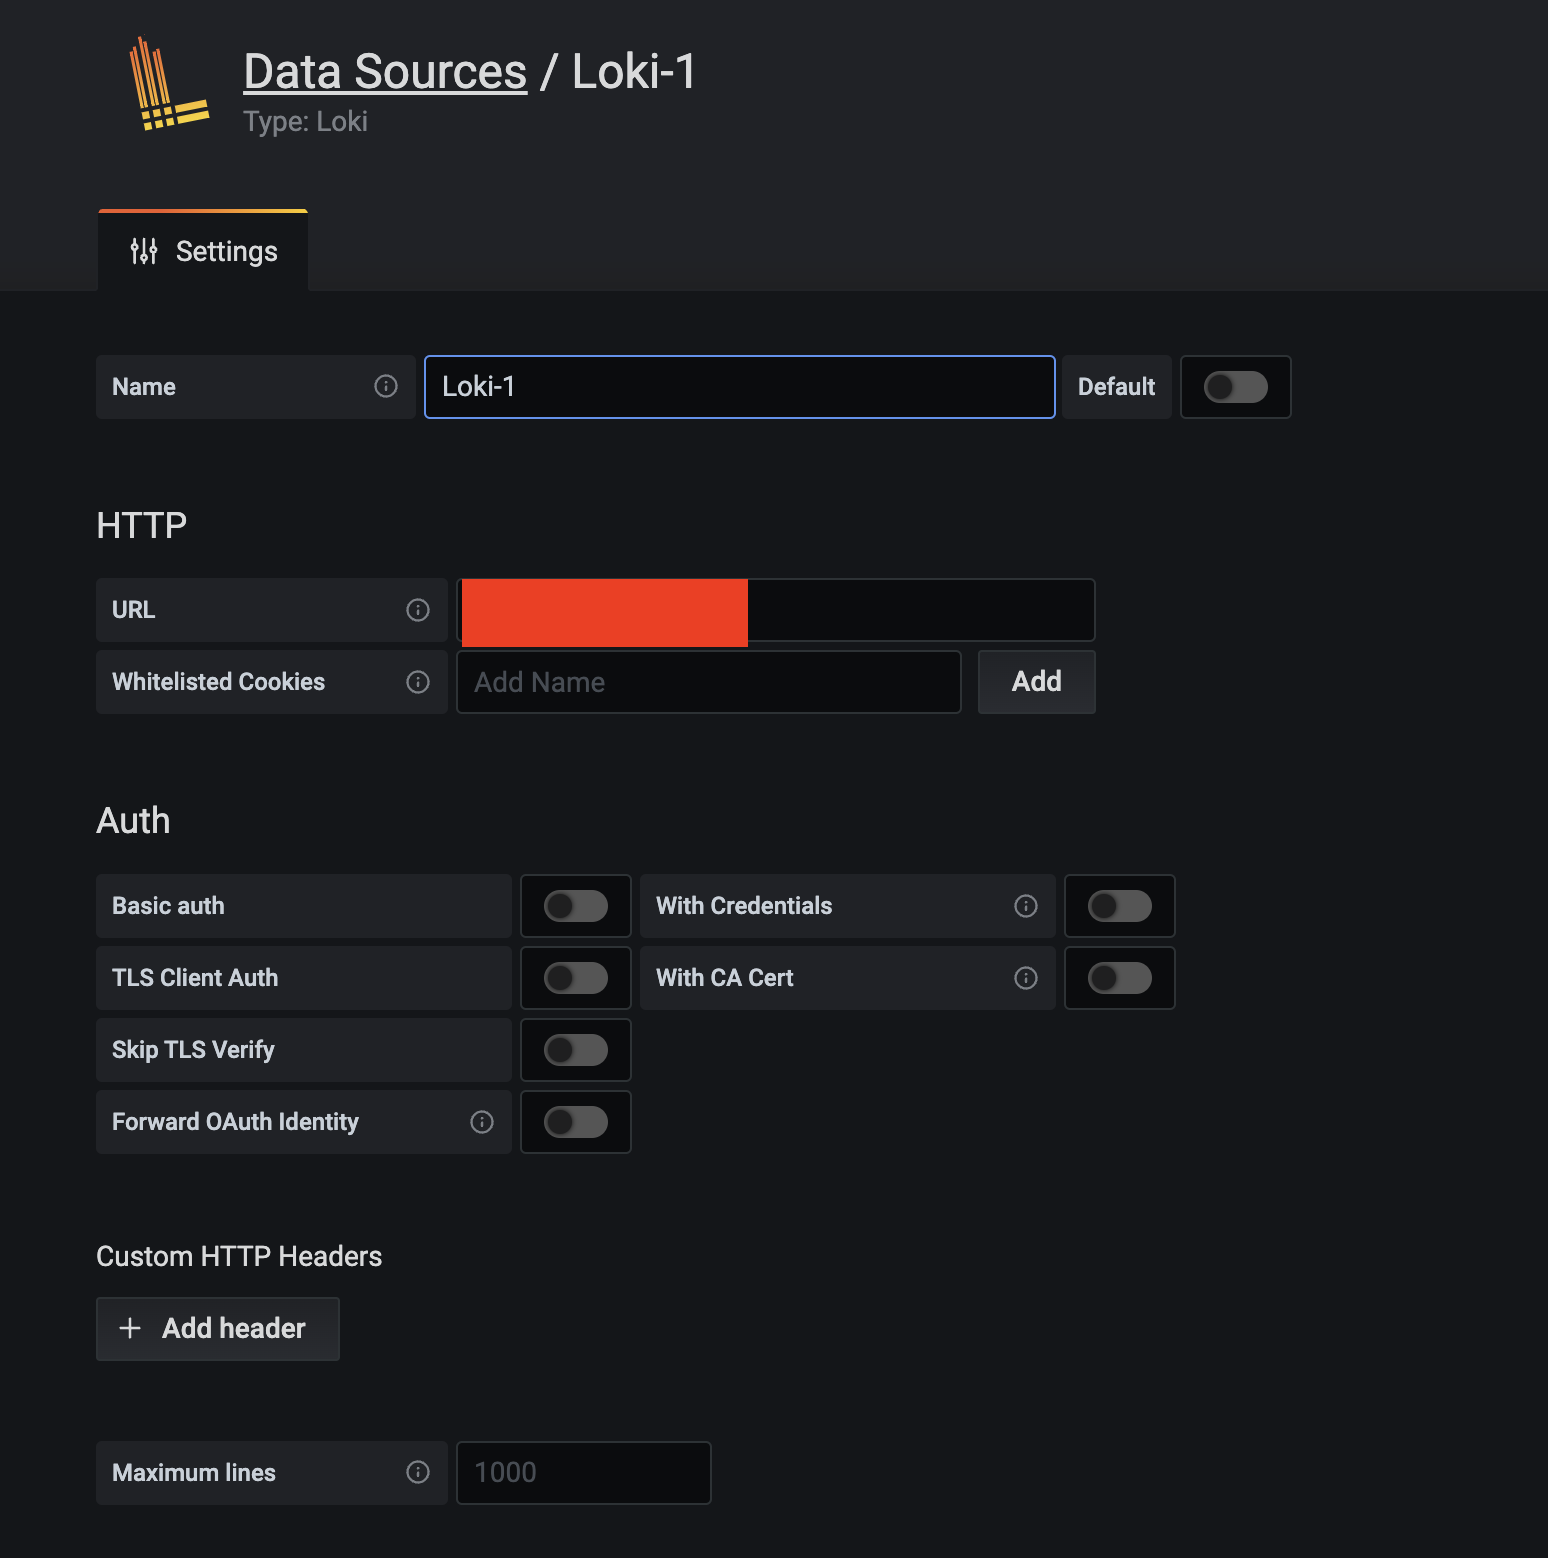Click the sliders icon on Settings tab
1548x1558 pixels.
pyautogui.click(x=144, y=251)
